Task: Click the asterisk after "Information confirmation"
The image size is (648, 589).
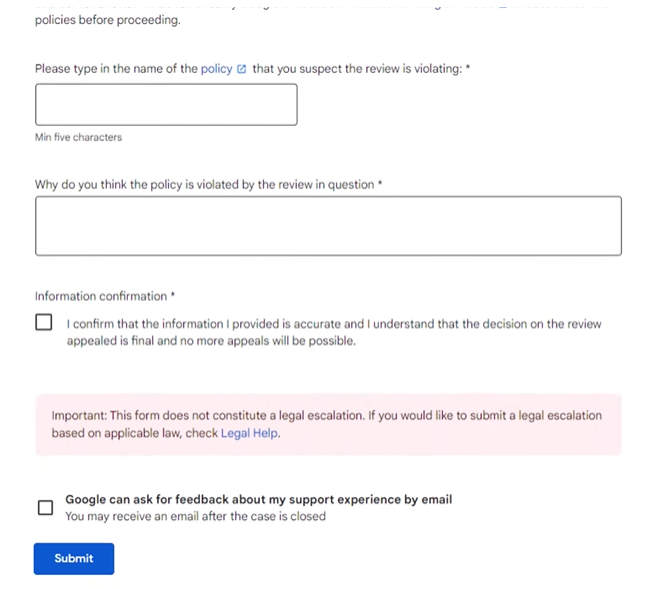Action: [x=173, y=295]
